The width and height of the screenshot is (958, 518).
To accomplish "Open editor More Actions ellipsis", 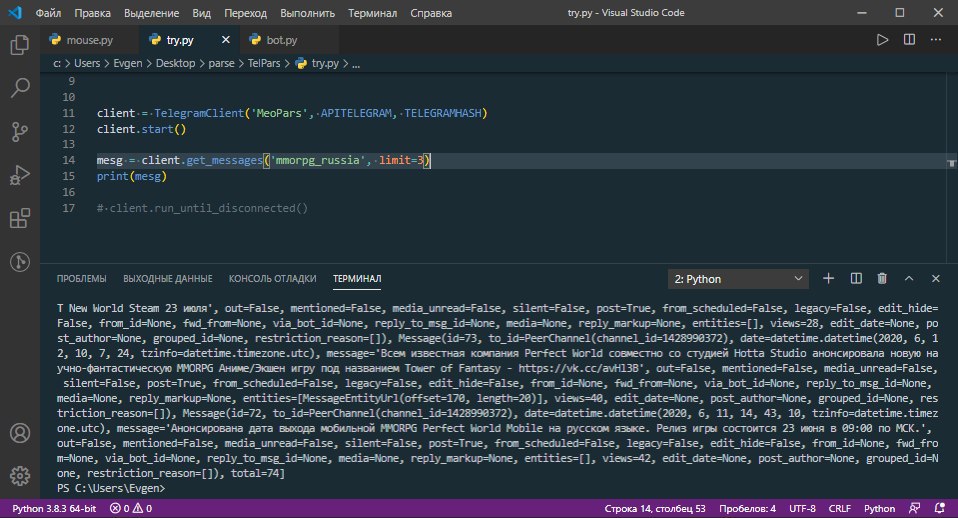I will pos(936,40).
